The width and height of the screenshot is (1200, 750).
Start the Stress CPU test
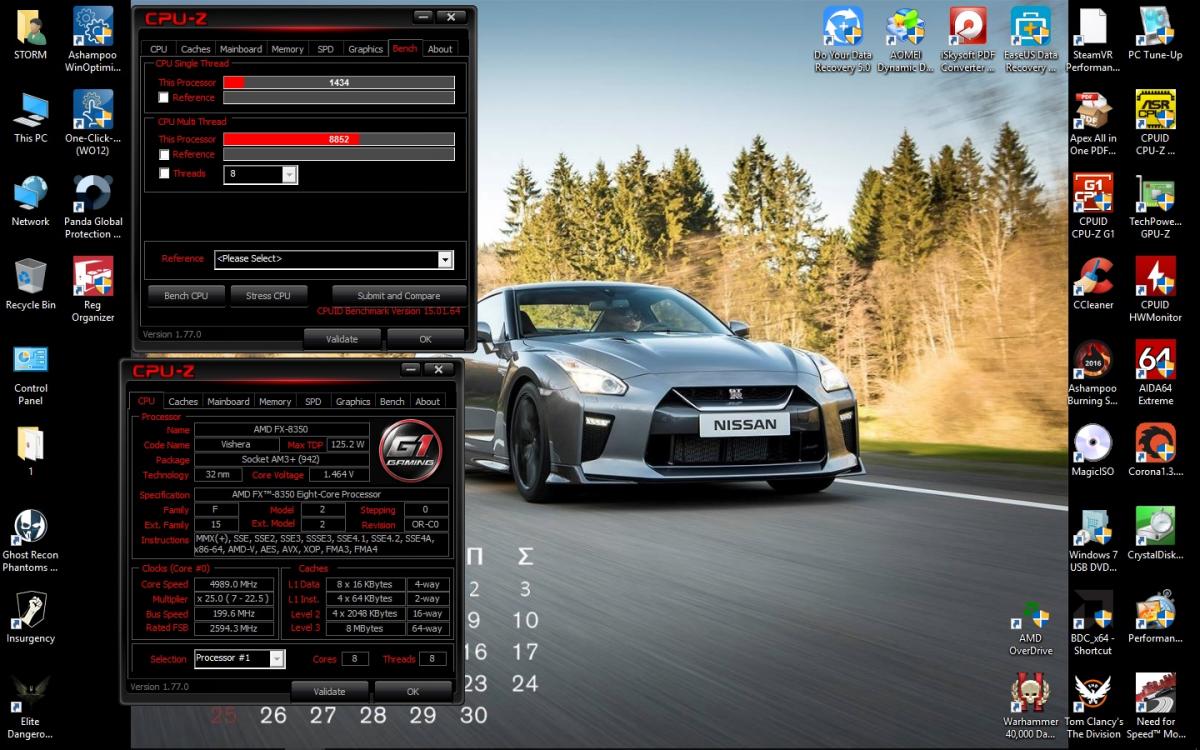coord(268,296)
